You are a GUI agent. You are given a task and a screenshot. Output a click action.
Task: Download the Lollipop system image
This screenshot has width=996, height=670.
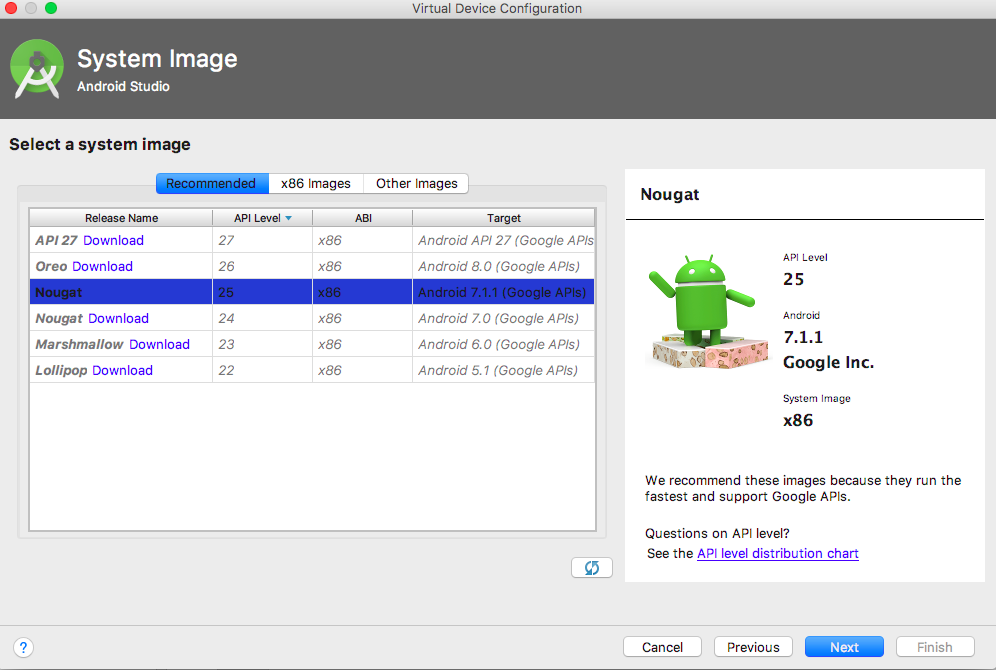coord(122,370)
